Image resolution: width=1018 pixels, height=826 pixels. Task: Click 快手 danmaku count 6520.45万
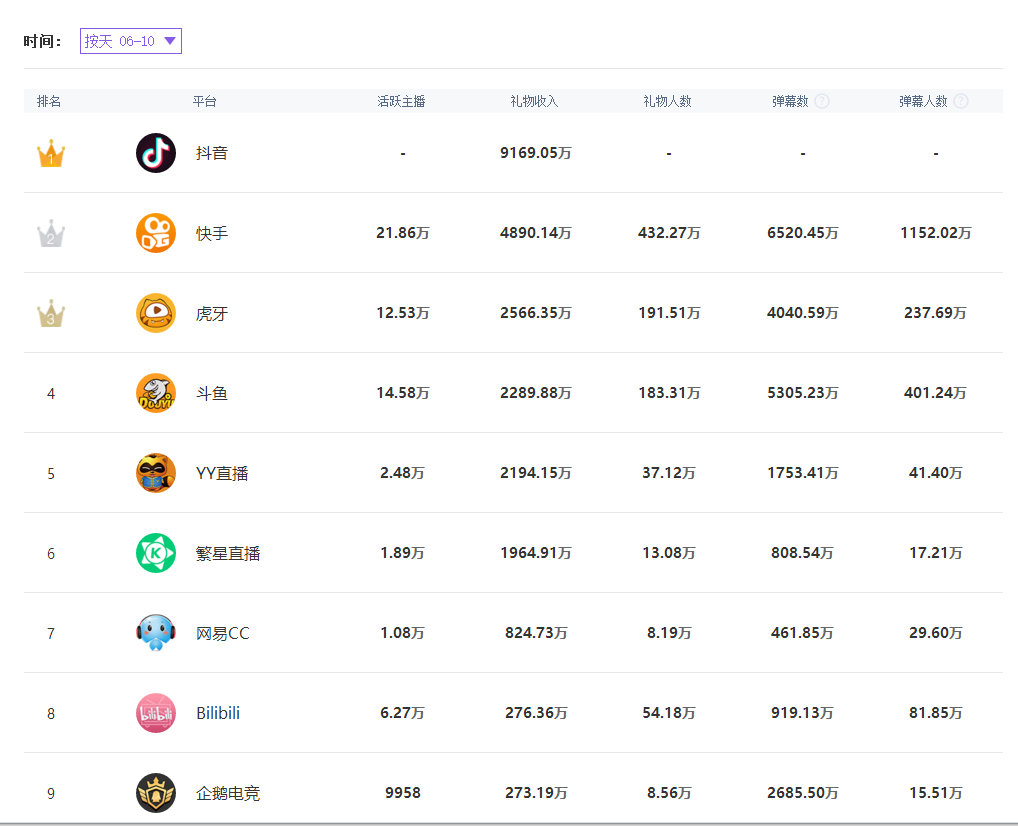click(802, 232)
